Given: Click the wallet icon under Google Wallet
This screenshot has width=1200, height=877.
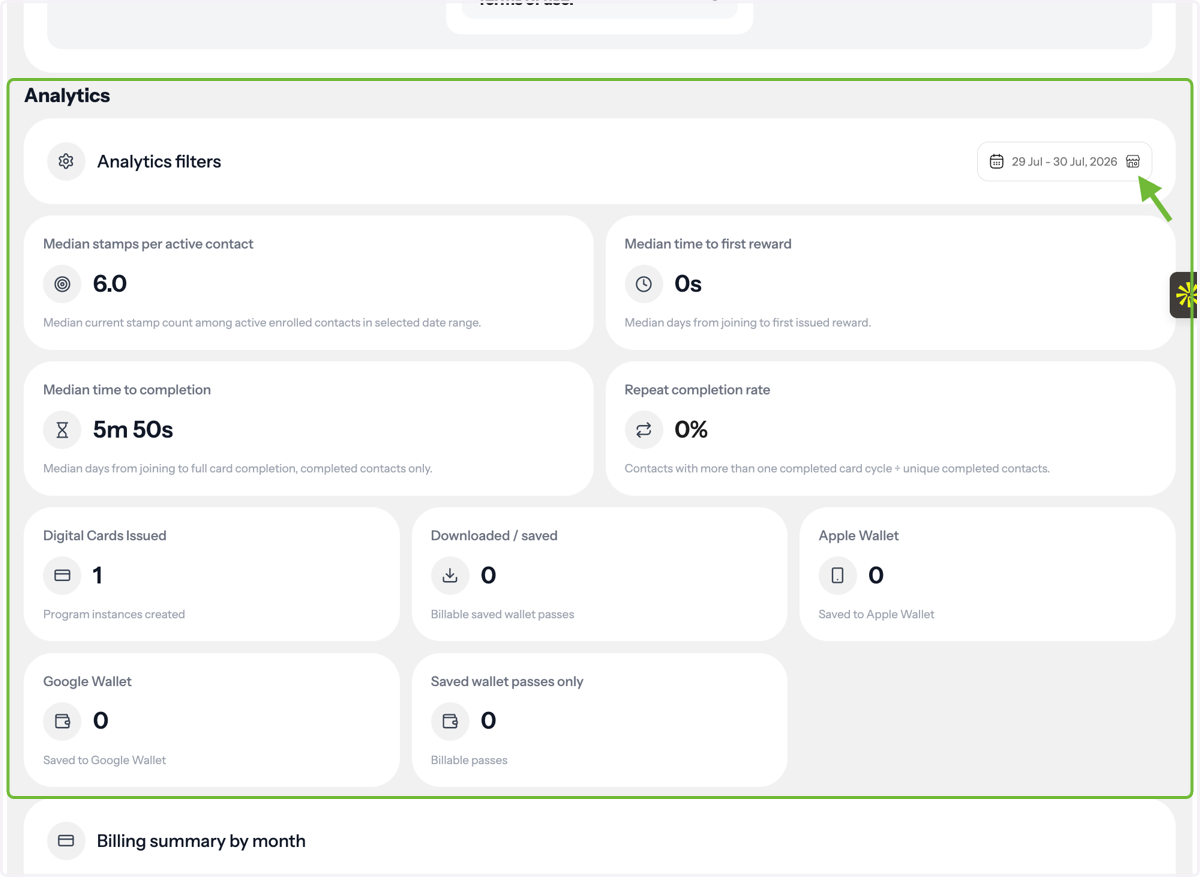Looking at the screenshot, I should click(x=62, y=721).
